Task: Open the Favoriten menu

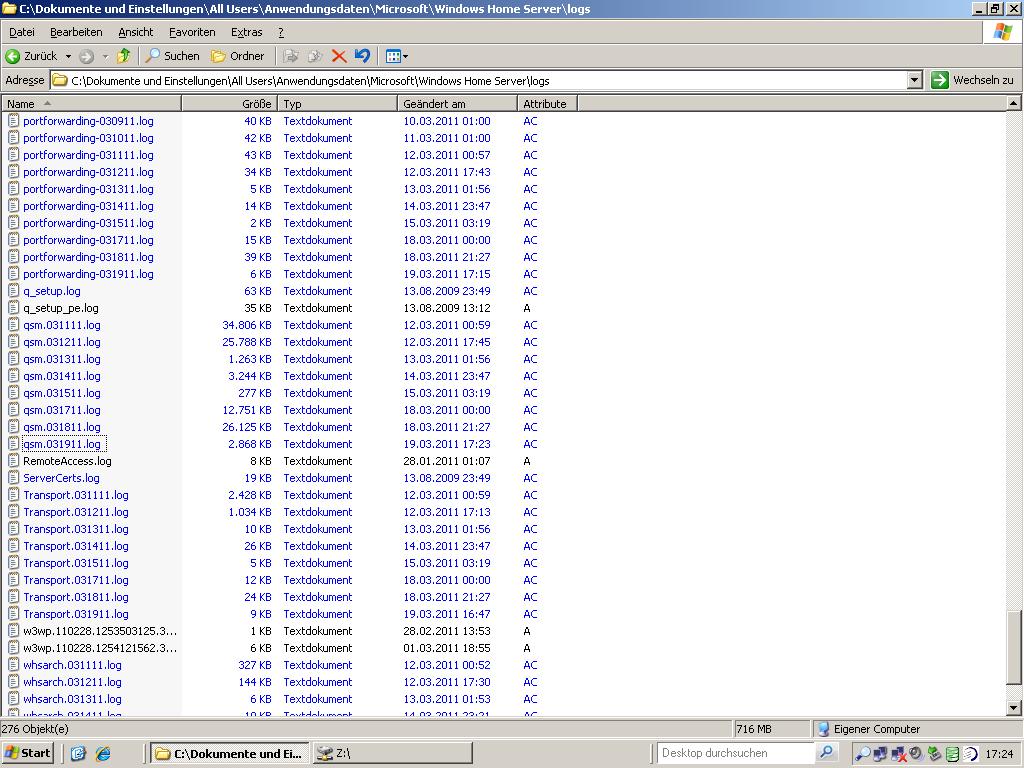Action: tap(192, 32)
